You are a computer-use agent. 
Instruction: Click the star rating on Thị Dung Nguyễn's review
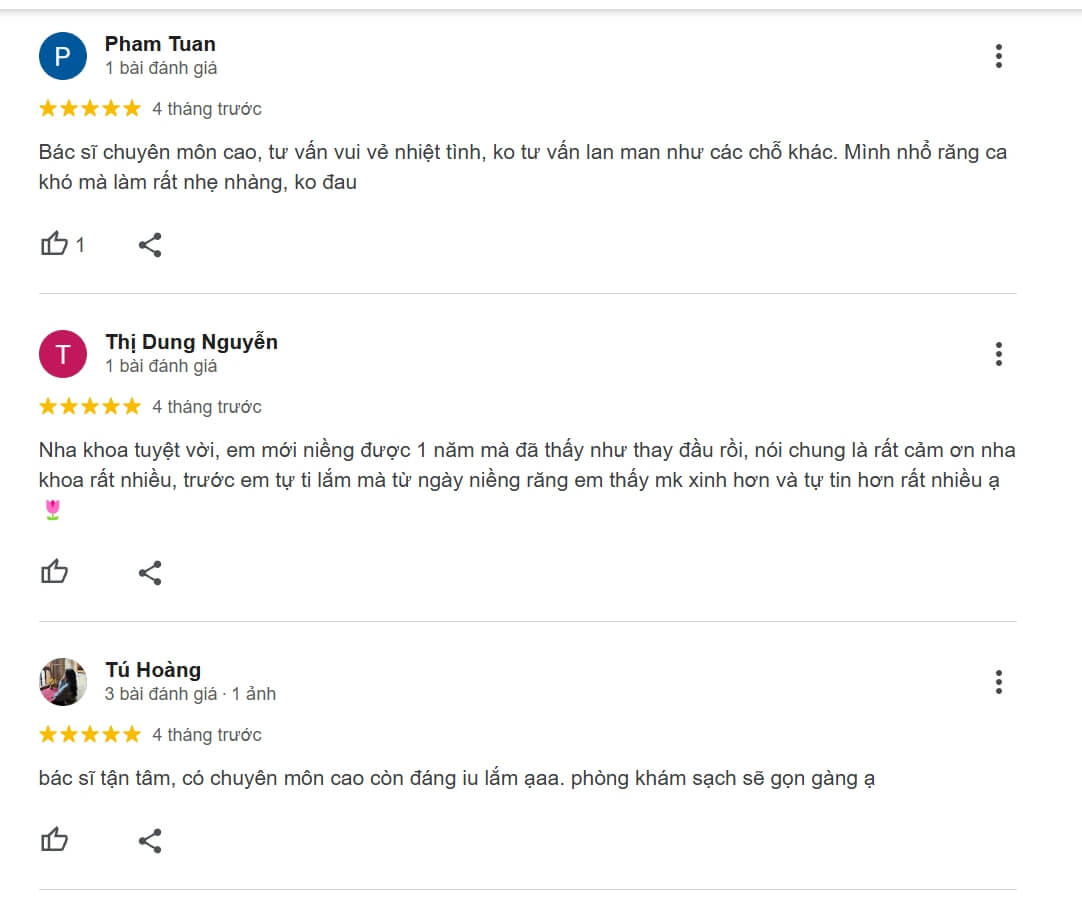click(x=90, y=406)
